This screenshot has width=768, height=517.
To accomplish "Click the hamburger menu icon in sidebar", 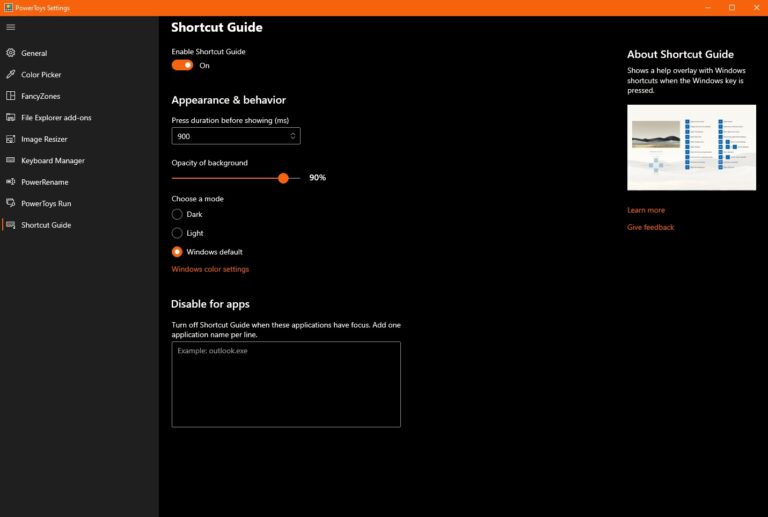I will (11, 27).
